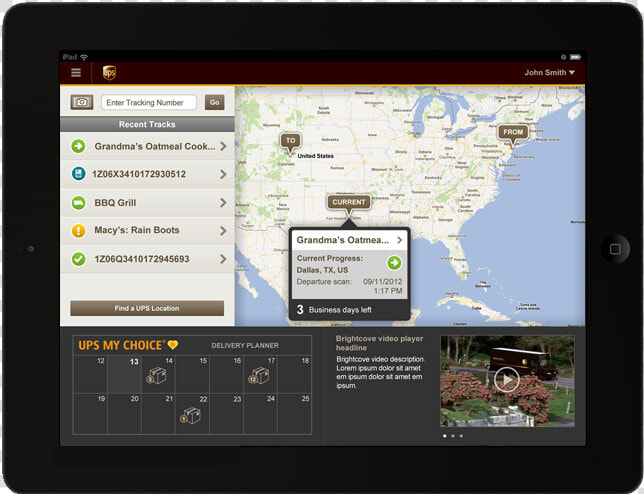Image resolution: width=644 pixels, height=494 pixels.
Task: Tap package icon on day 22
Action: 191,416
